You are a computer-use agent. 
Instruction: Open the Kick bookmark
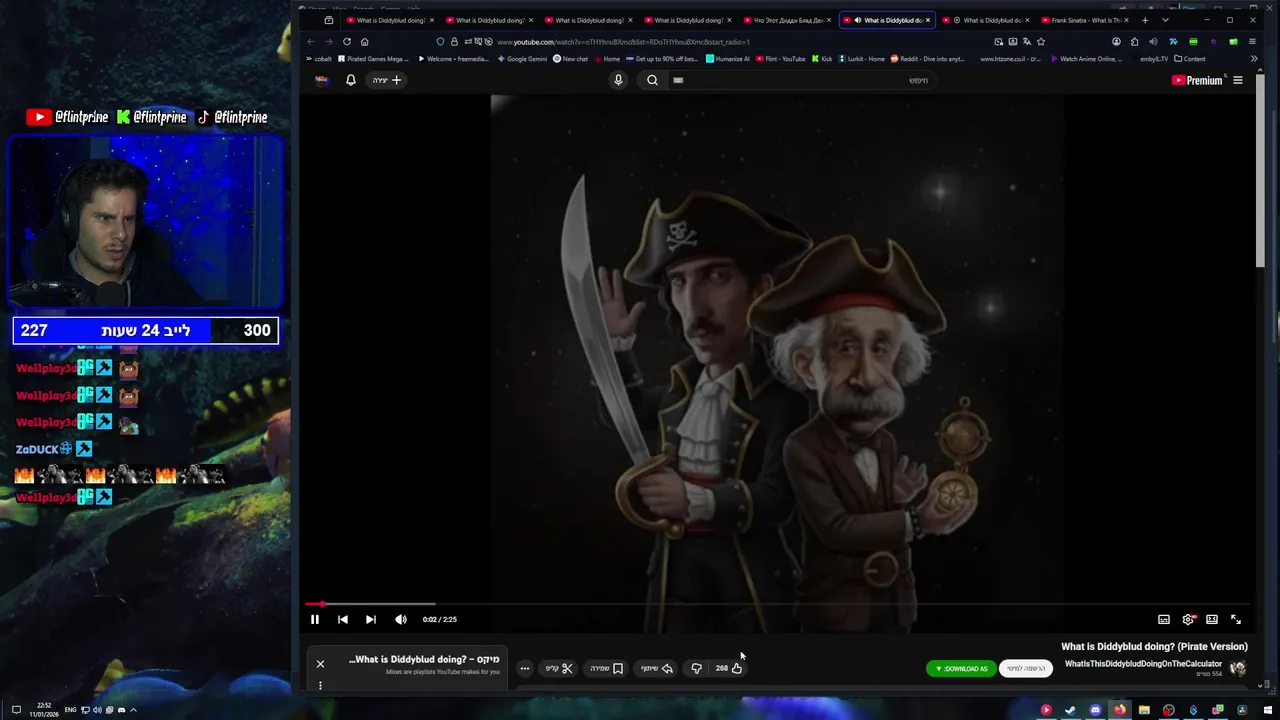823,59
